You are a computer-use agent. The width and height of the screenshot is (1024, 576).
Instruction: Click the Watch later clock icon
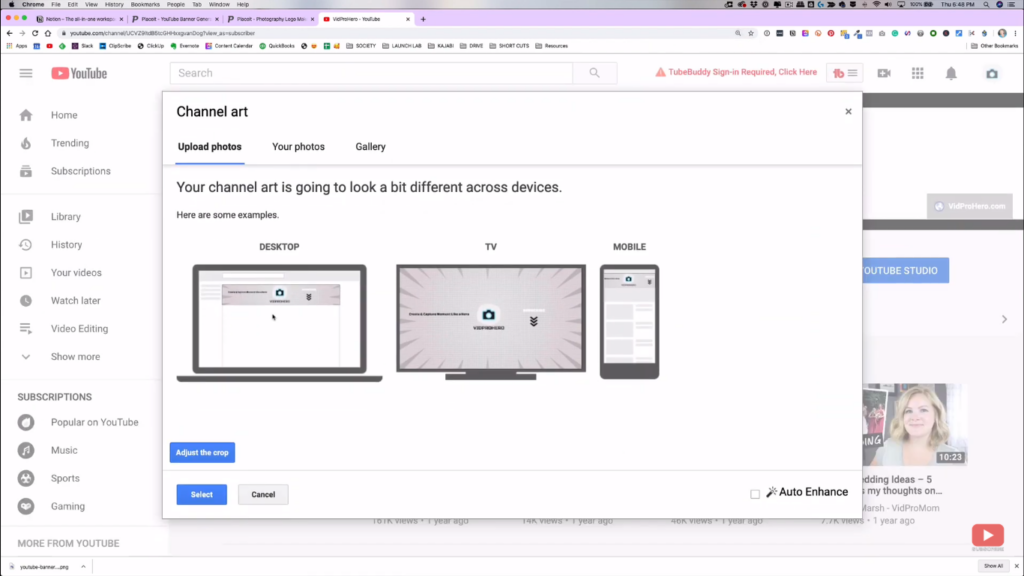[25, 301]
